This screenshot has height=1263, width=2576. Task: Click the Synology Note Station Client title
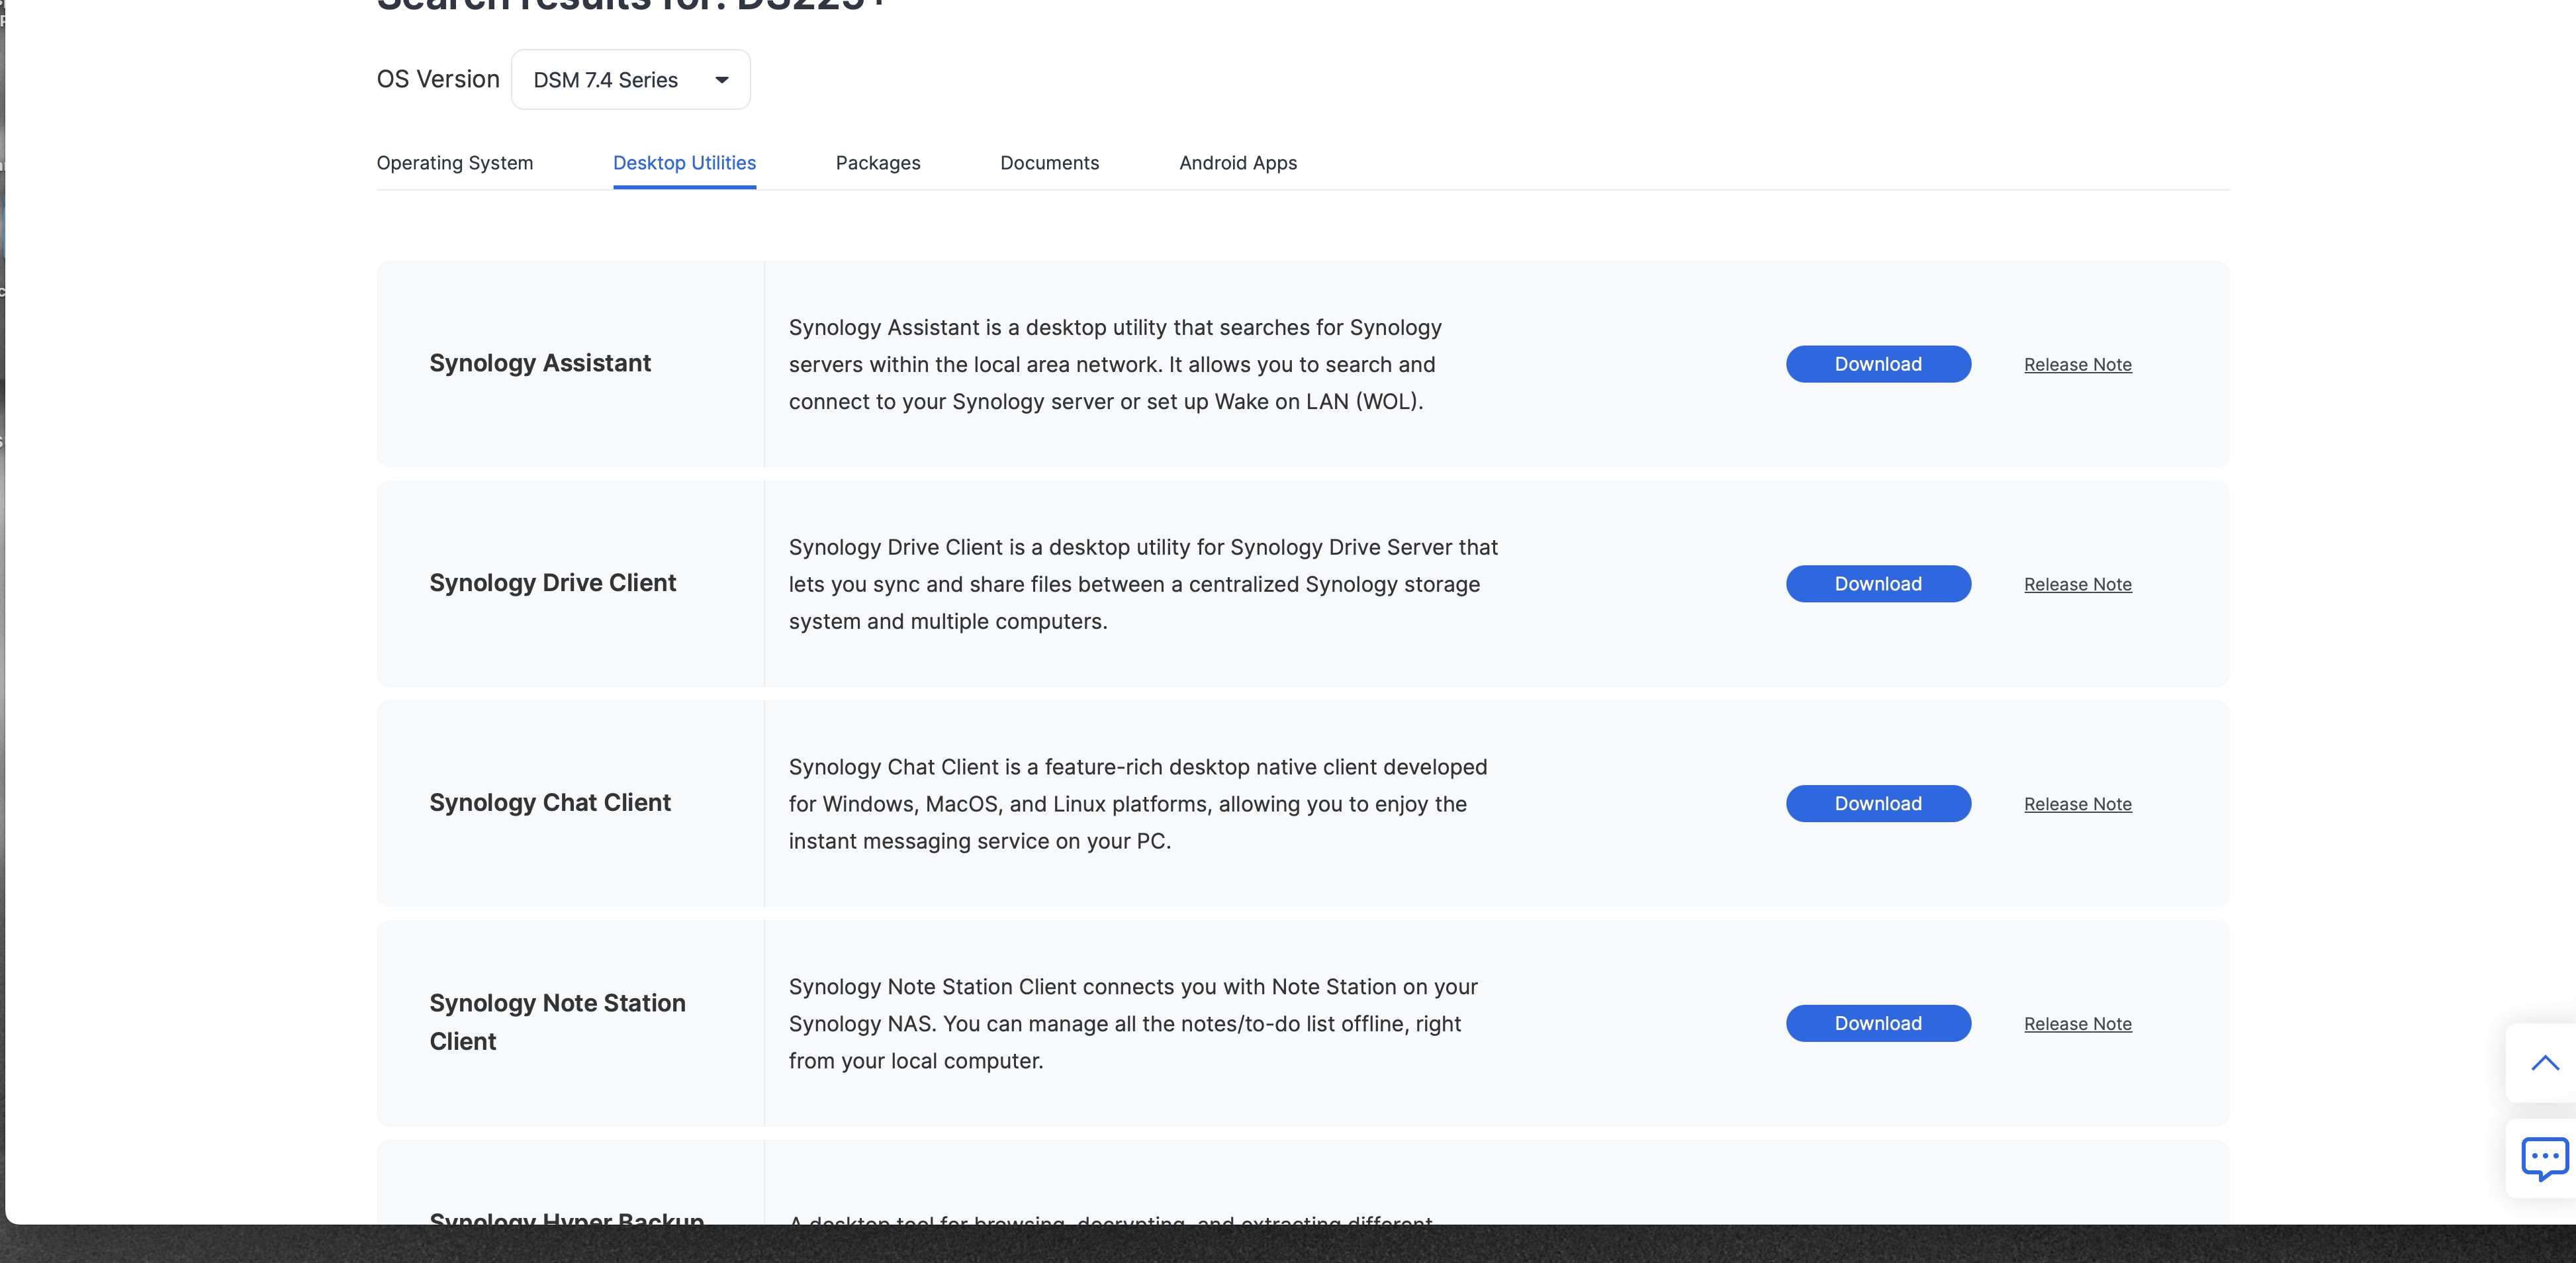[x=558, y=1022]
